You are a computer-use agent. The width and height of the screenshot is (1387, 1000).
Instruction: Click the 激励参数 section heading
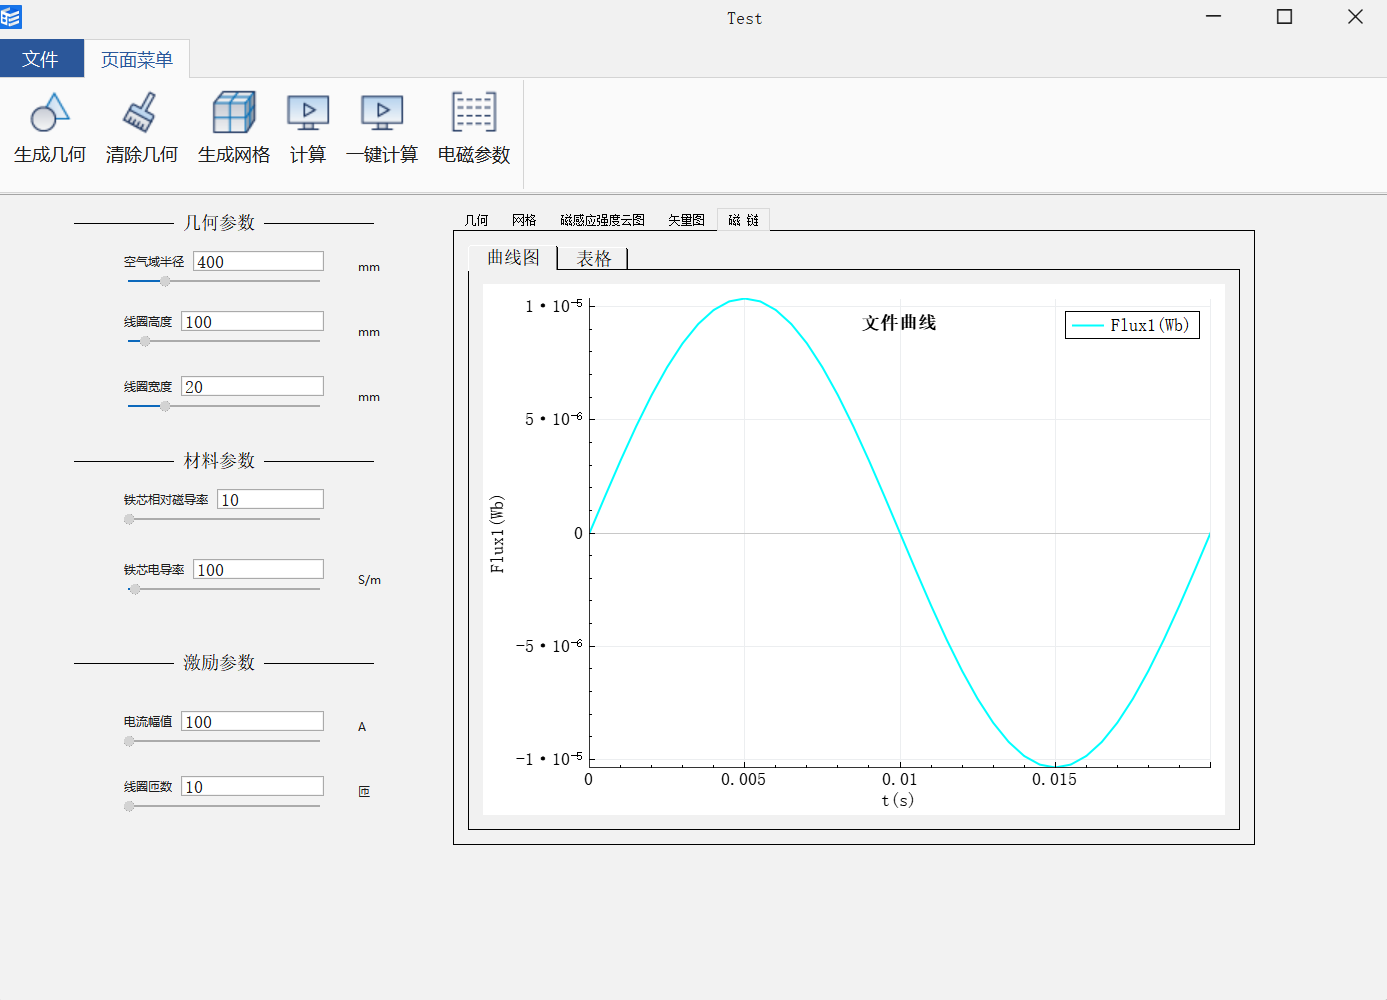[x=219, y=662]
